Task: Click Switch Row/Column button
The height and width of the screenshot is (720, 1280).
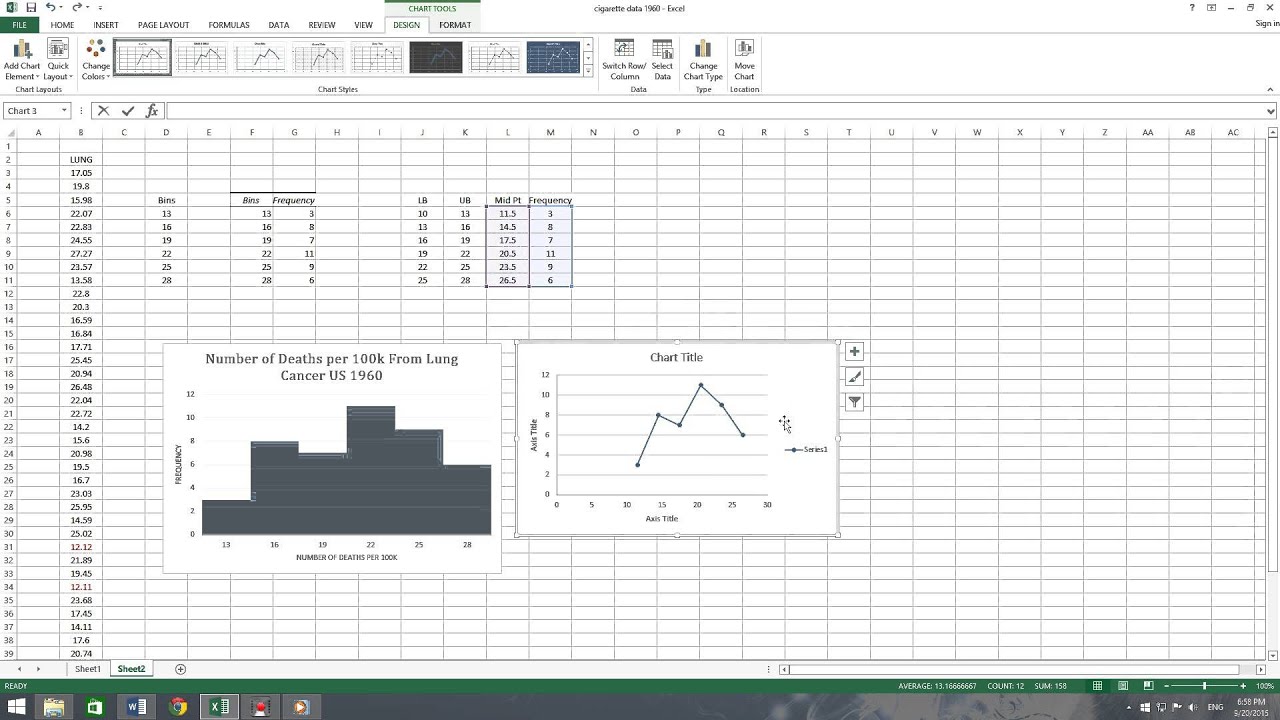Action: click(x=624, y=60)
